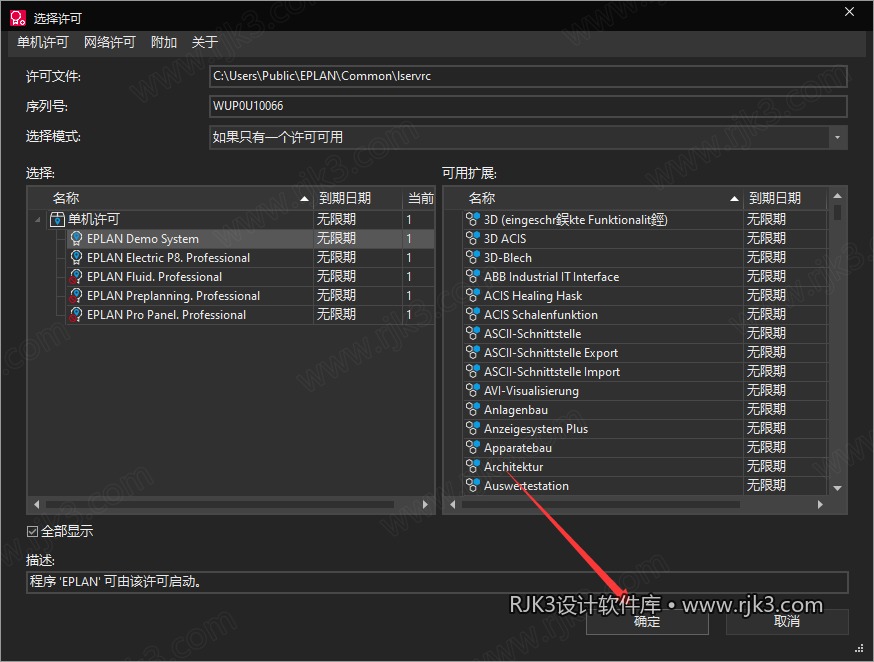Open the 选择模式 dropdown
The width and height of the screenshot is (874, 662).
click(837, 137)
